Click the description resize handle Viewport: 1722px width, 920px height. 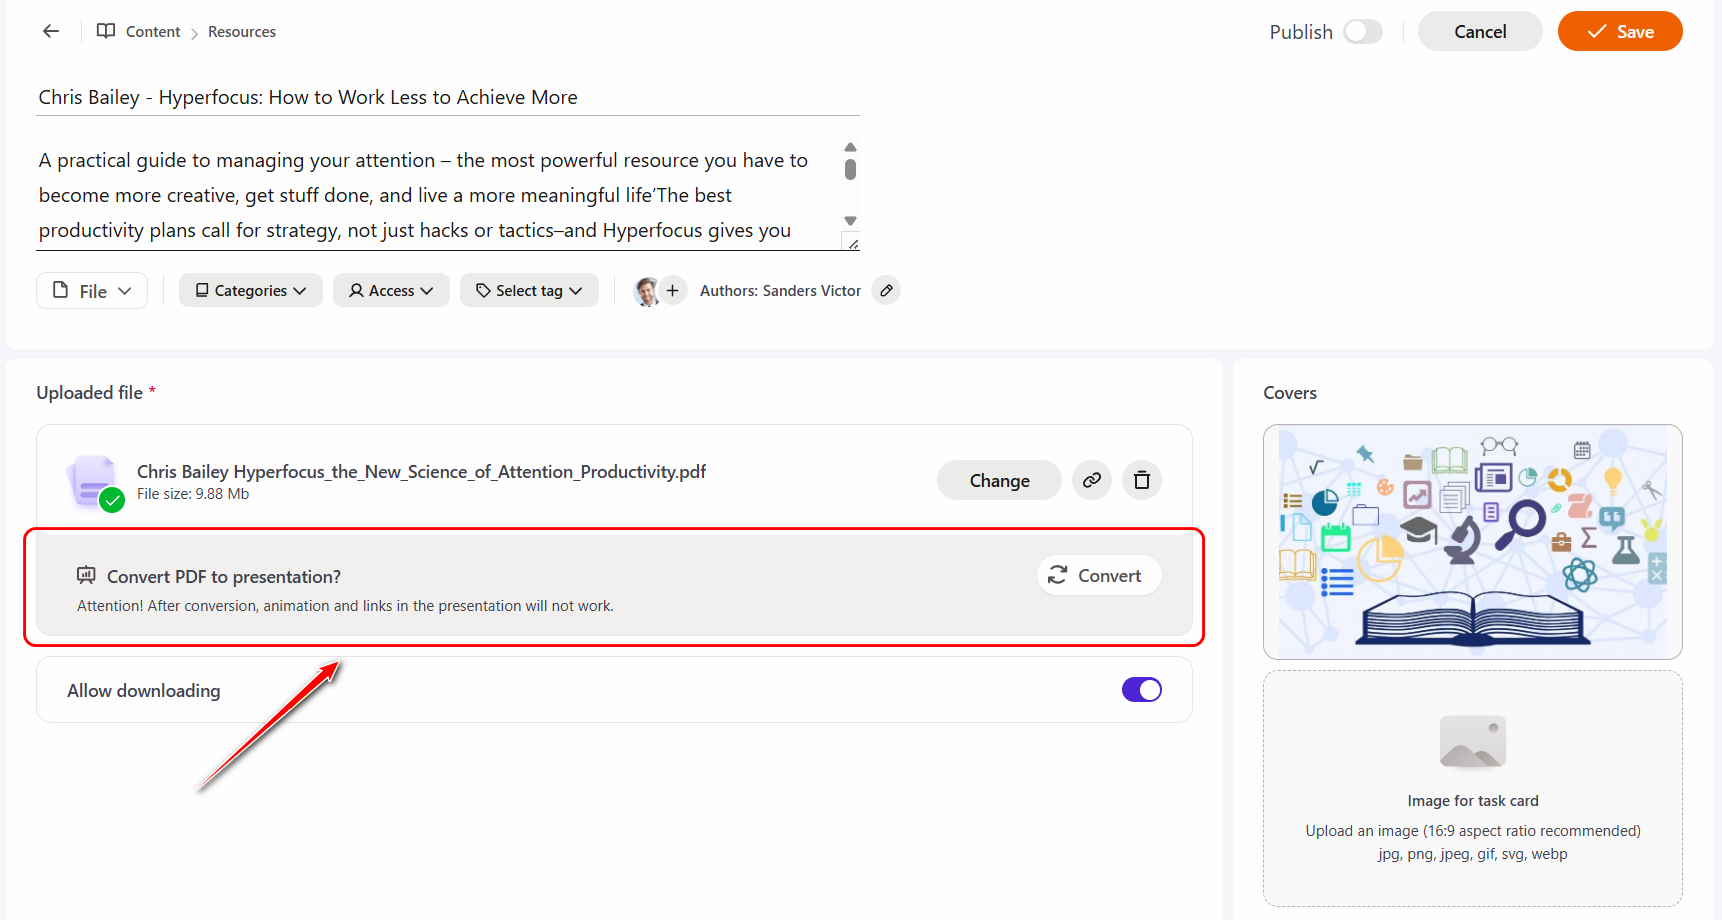(x=852, y=243)
